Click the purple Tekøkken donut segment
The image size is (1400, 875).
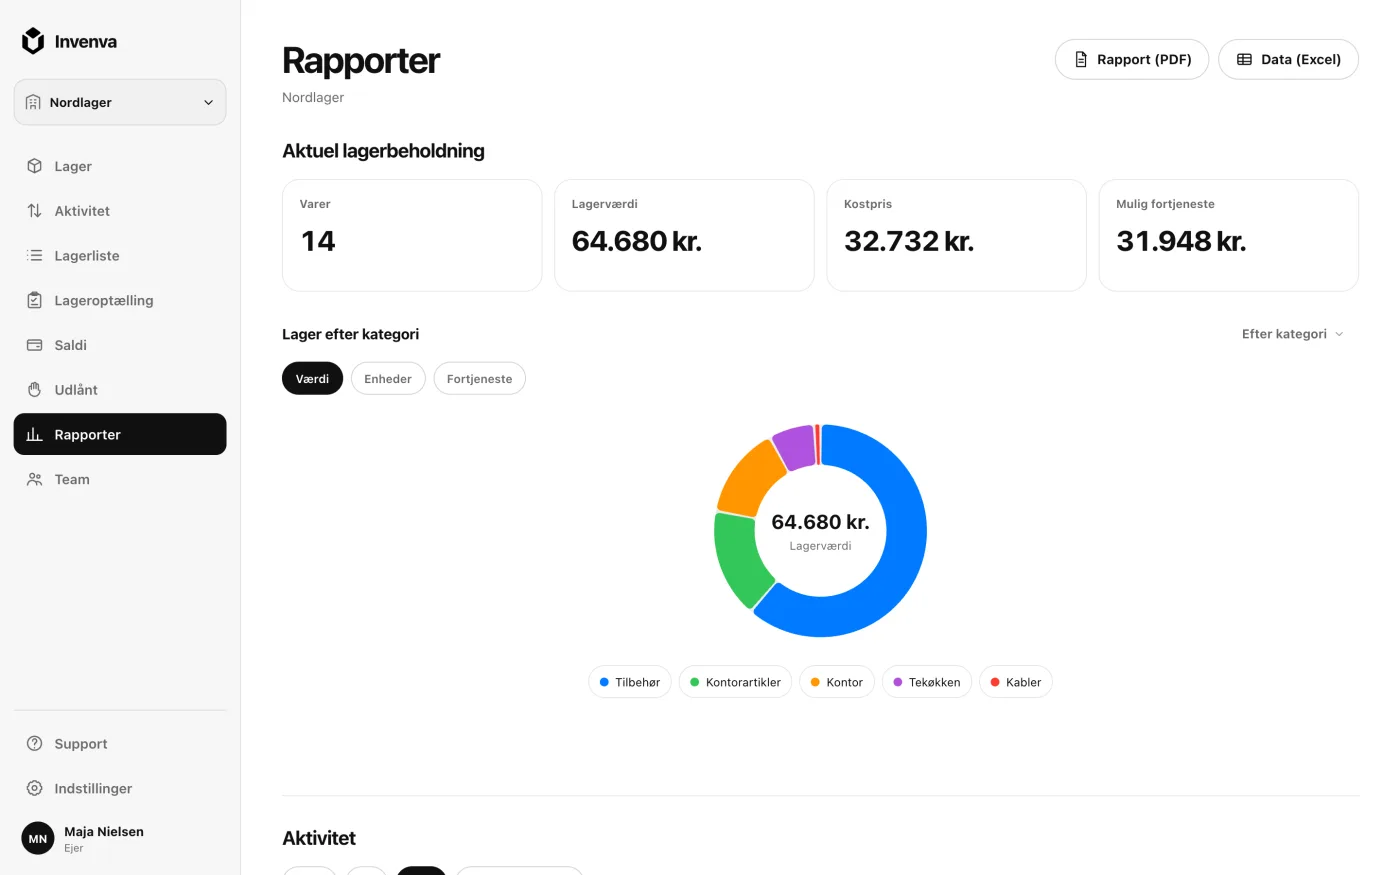pos(795,446)
